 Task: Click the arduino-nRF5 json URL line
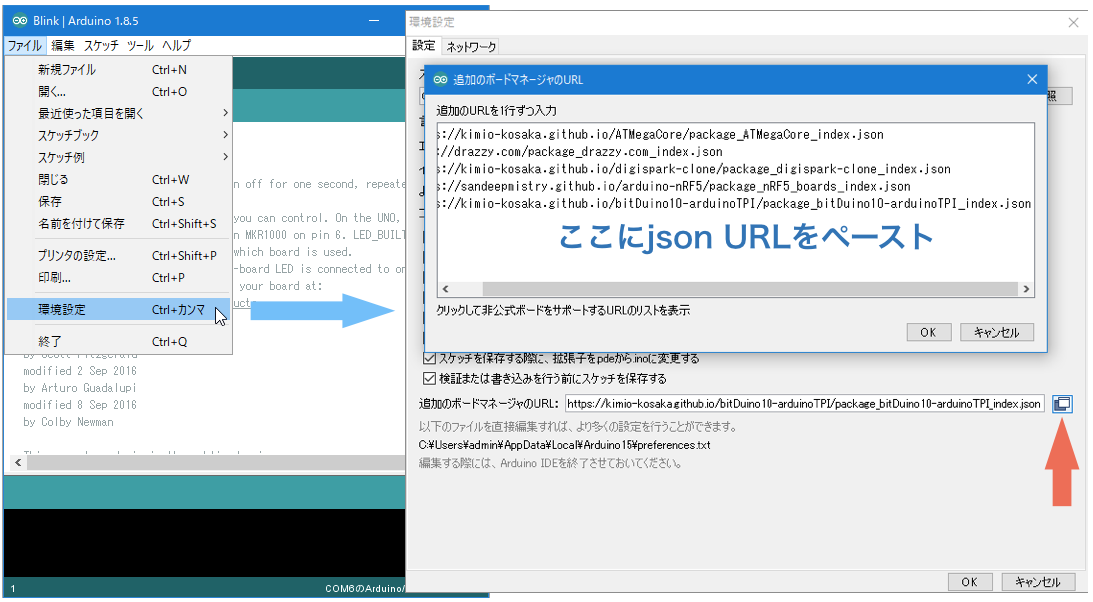point(674,187)
